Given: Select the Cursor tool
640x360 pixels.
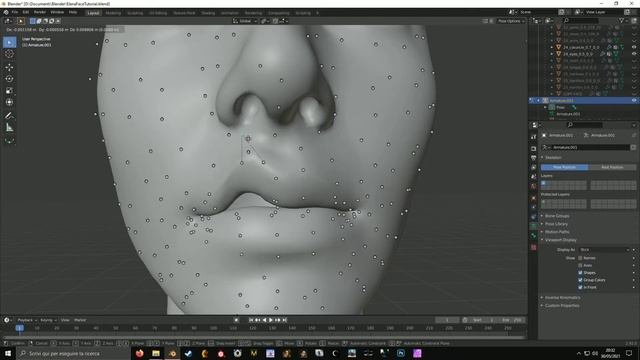Looking at the screenshot, I should 9,54.
